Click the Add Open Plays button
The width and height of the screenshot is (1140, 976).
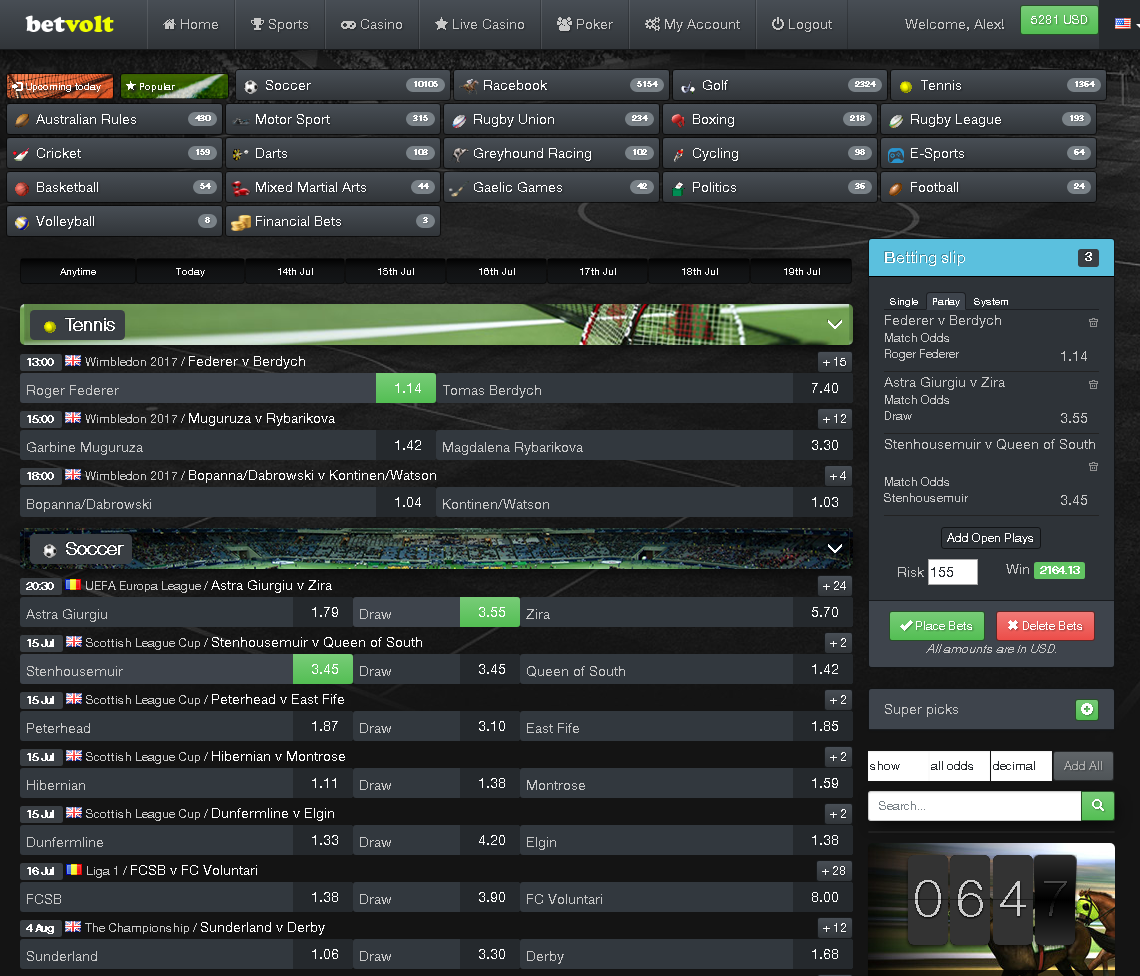990,538
